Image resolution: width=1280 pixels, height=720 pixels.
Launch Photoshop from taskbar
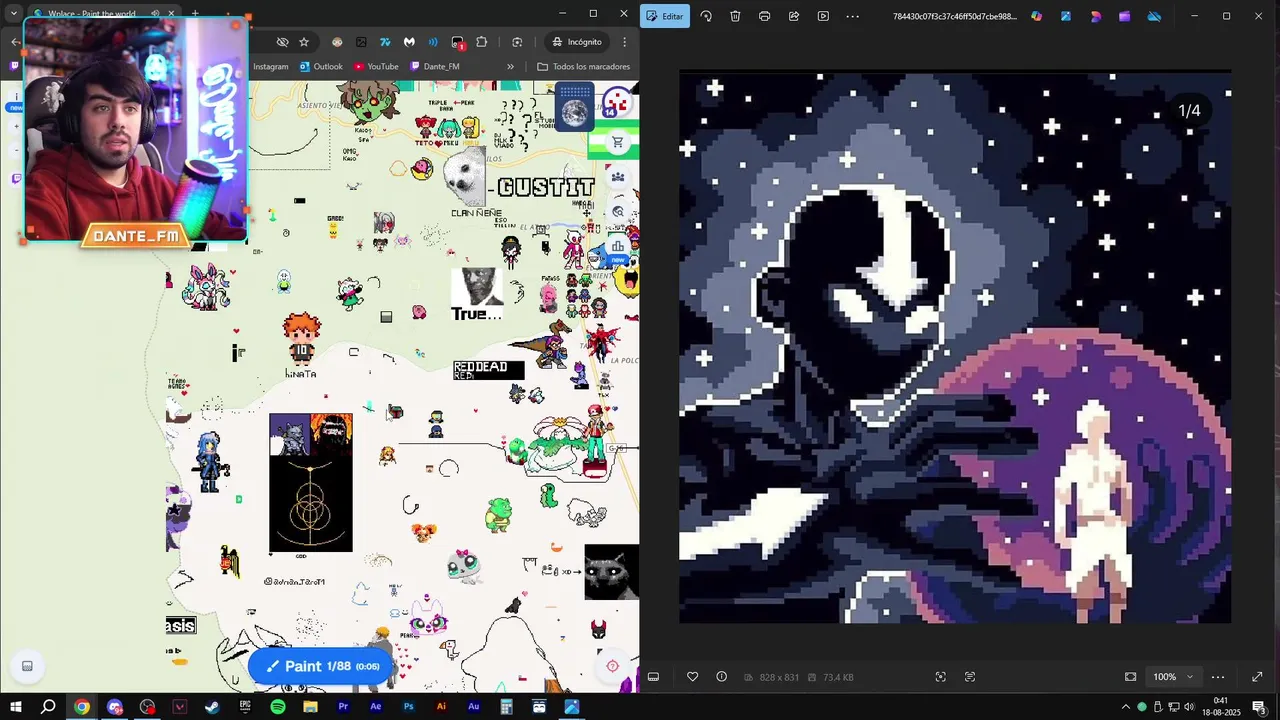(408, 707)
